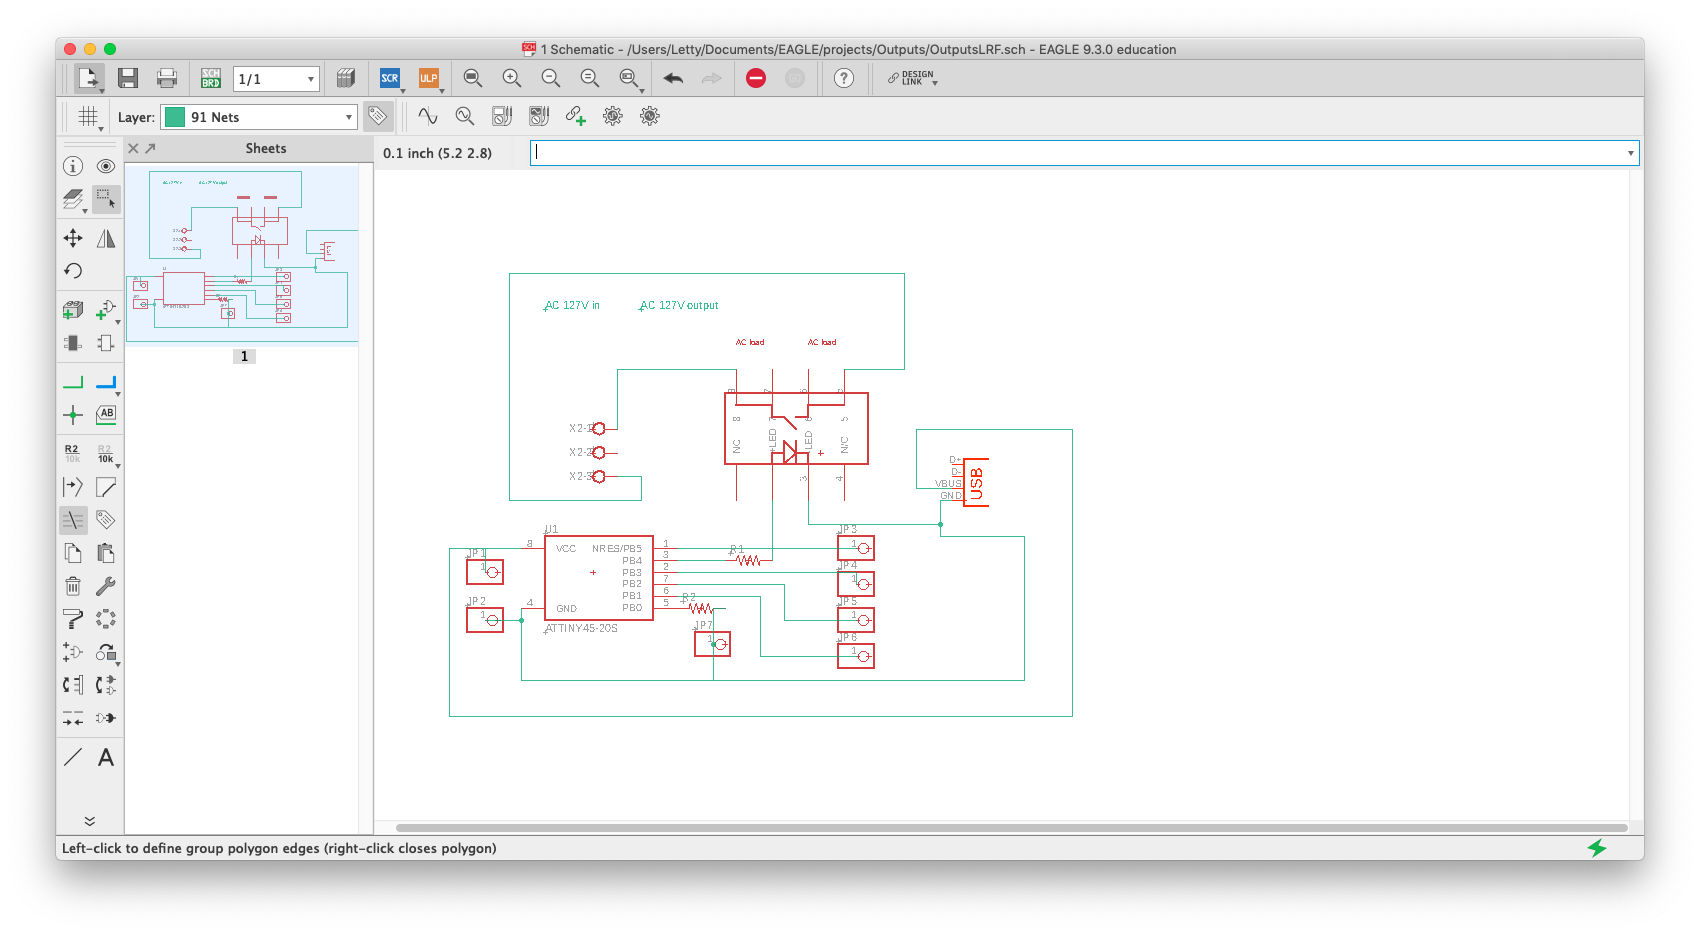Viewport: 1700px width, 934px height.
Task: Select the Junction tool
Action: [73, 415]
